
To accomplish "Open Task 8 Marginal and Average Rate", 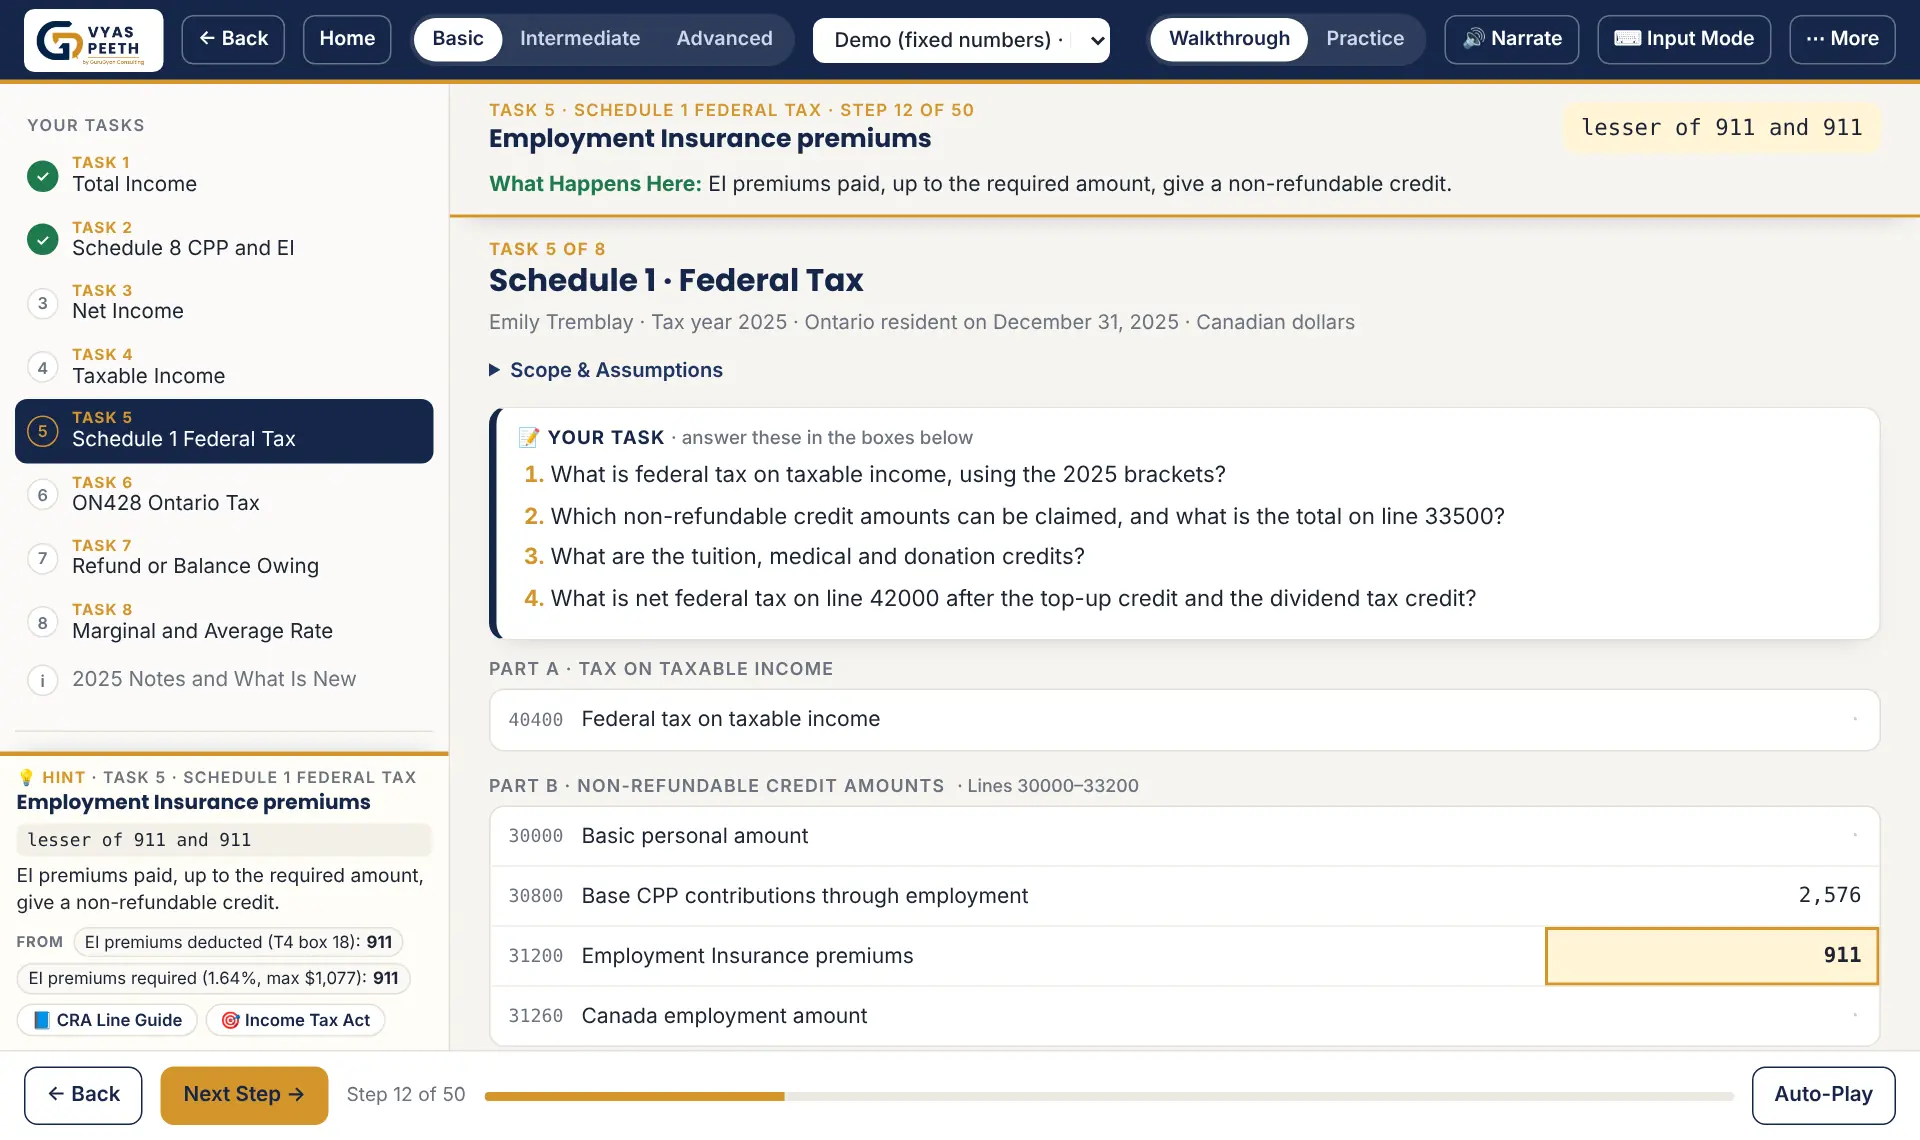I will pos(224,622).
